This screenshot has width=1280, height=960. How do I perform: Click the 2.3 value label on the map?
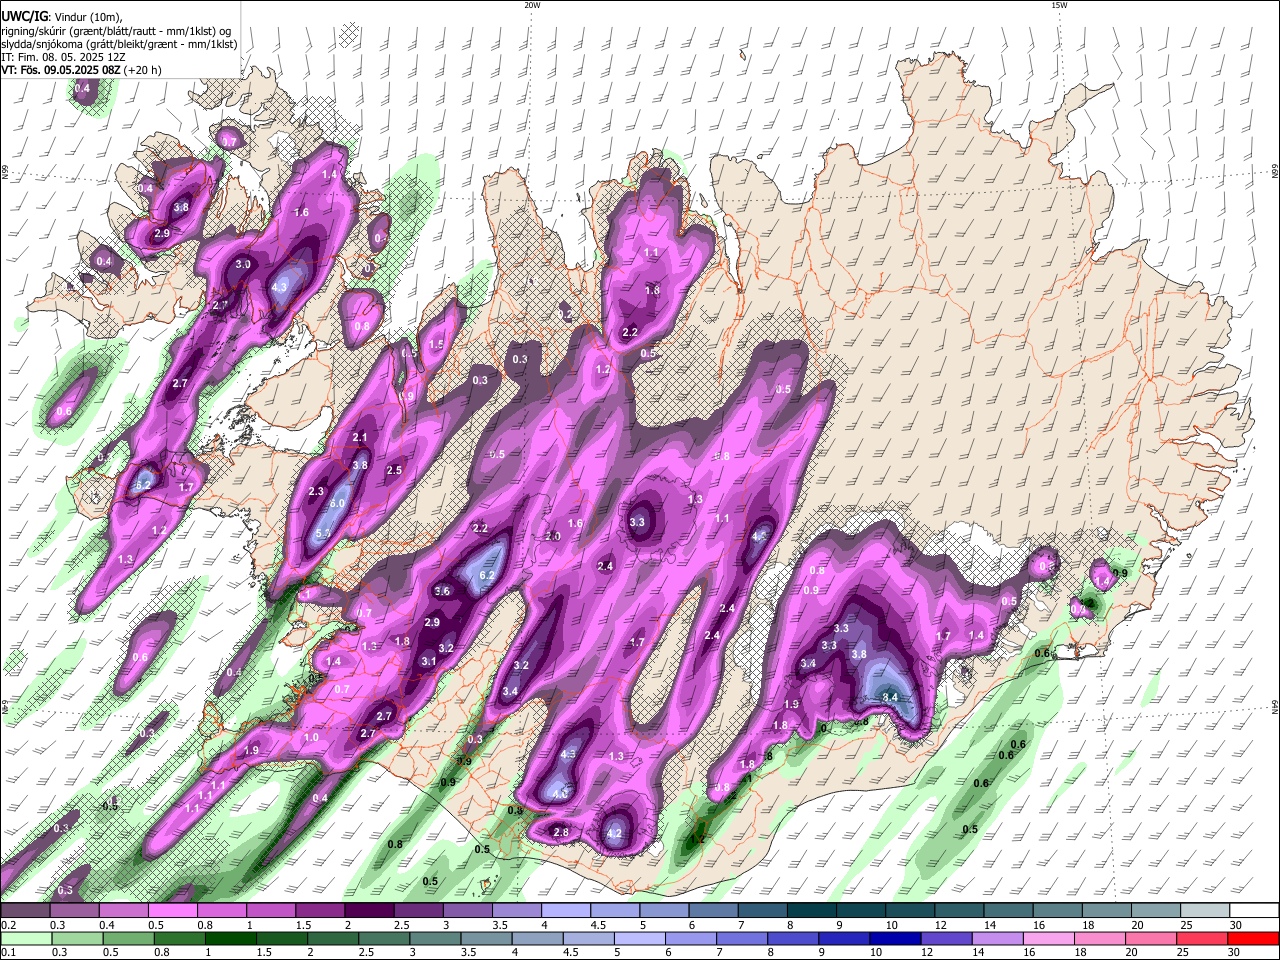(x=317, y=491)
